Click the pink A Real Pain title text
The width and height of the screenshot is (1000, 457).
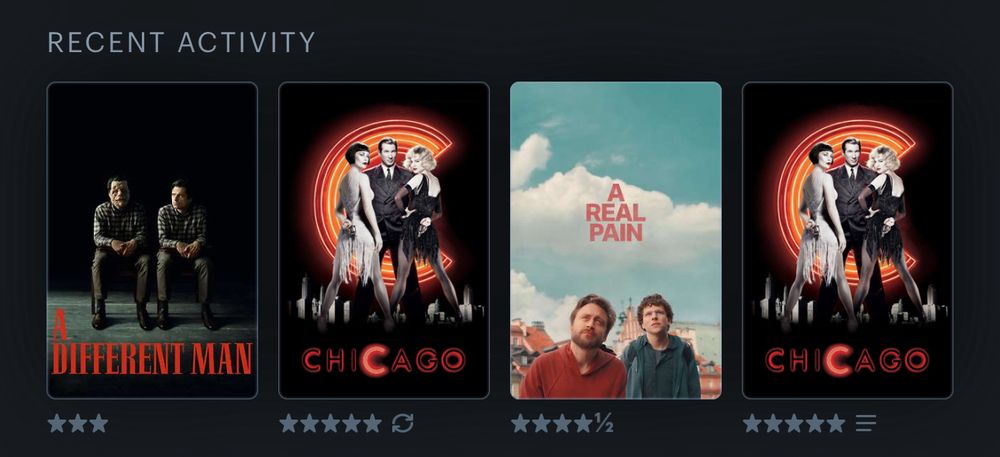coord(615,213)
